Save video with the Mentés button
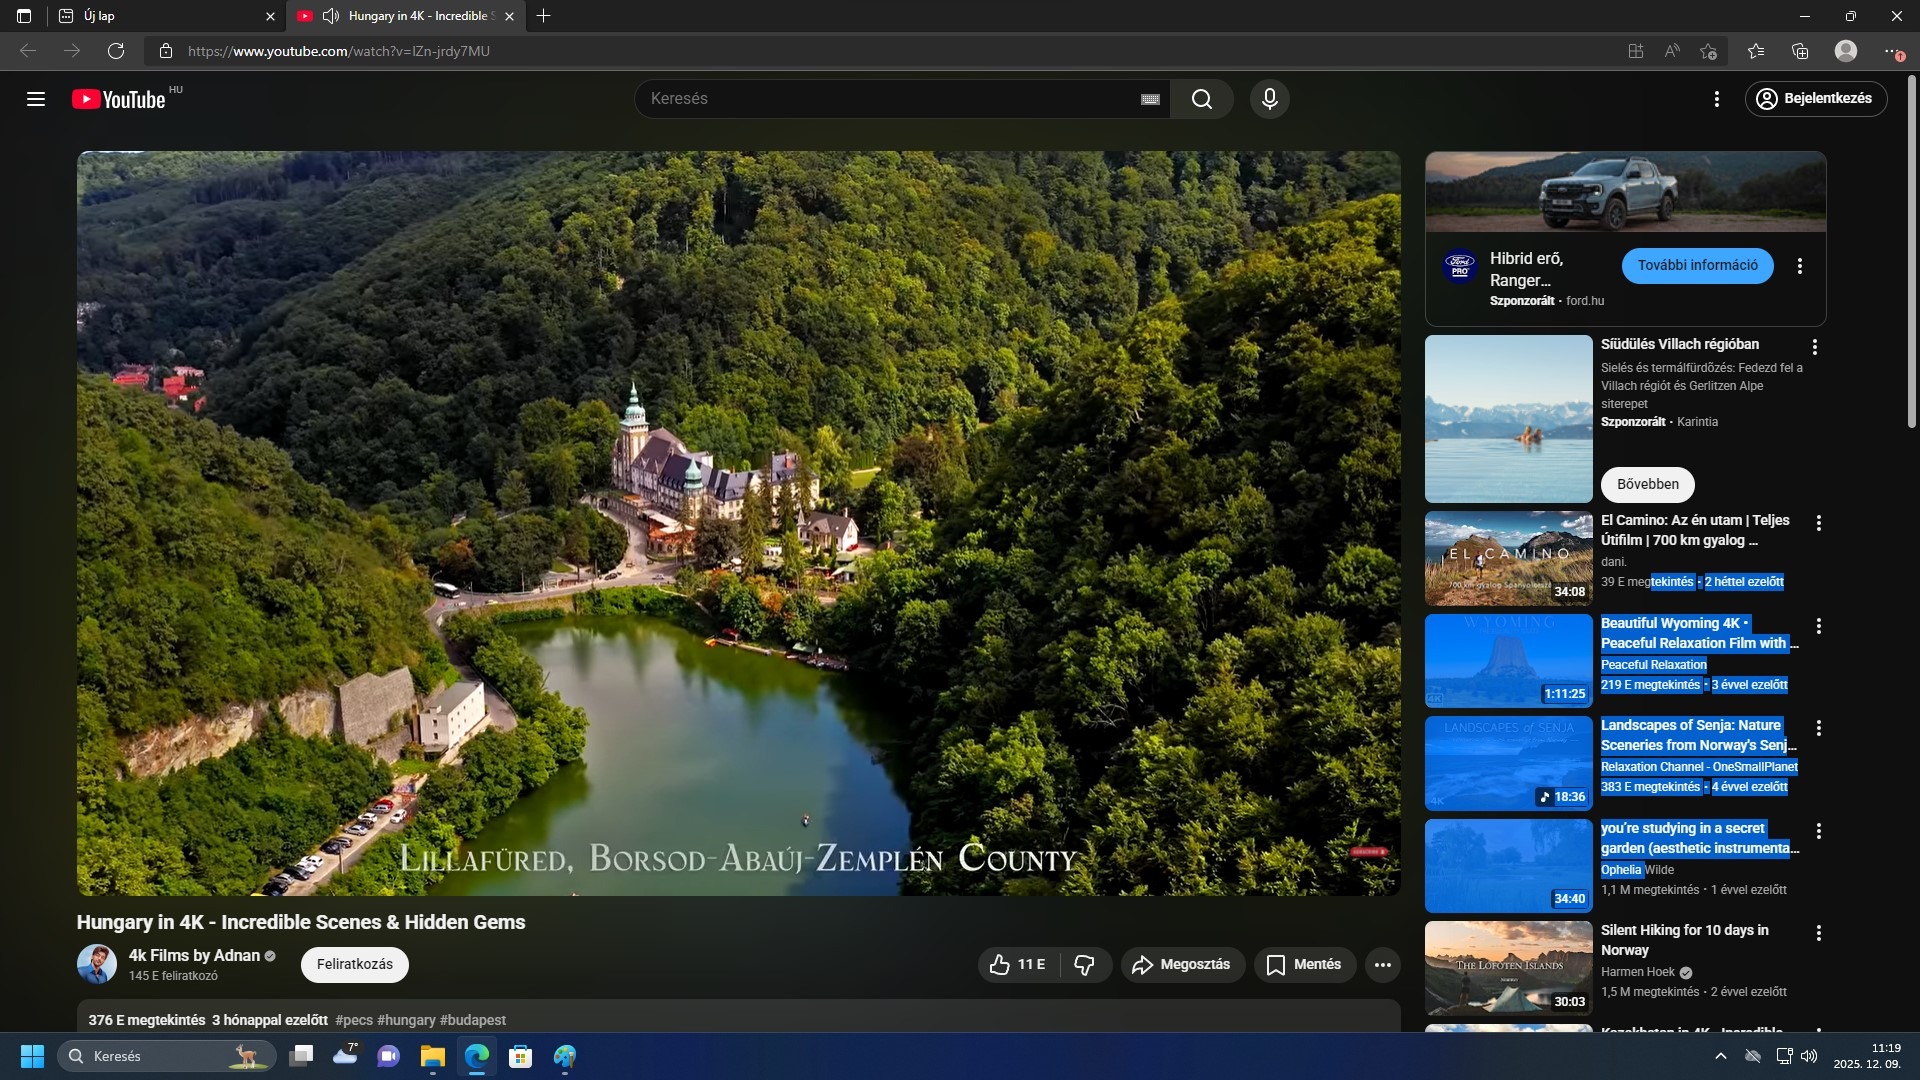The width and height of the screenshot is (1920, 1080). pyautogui.click(x=1304, y=964)
